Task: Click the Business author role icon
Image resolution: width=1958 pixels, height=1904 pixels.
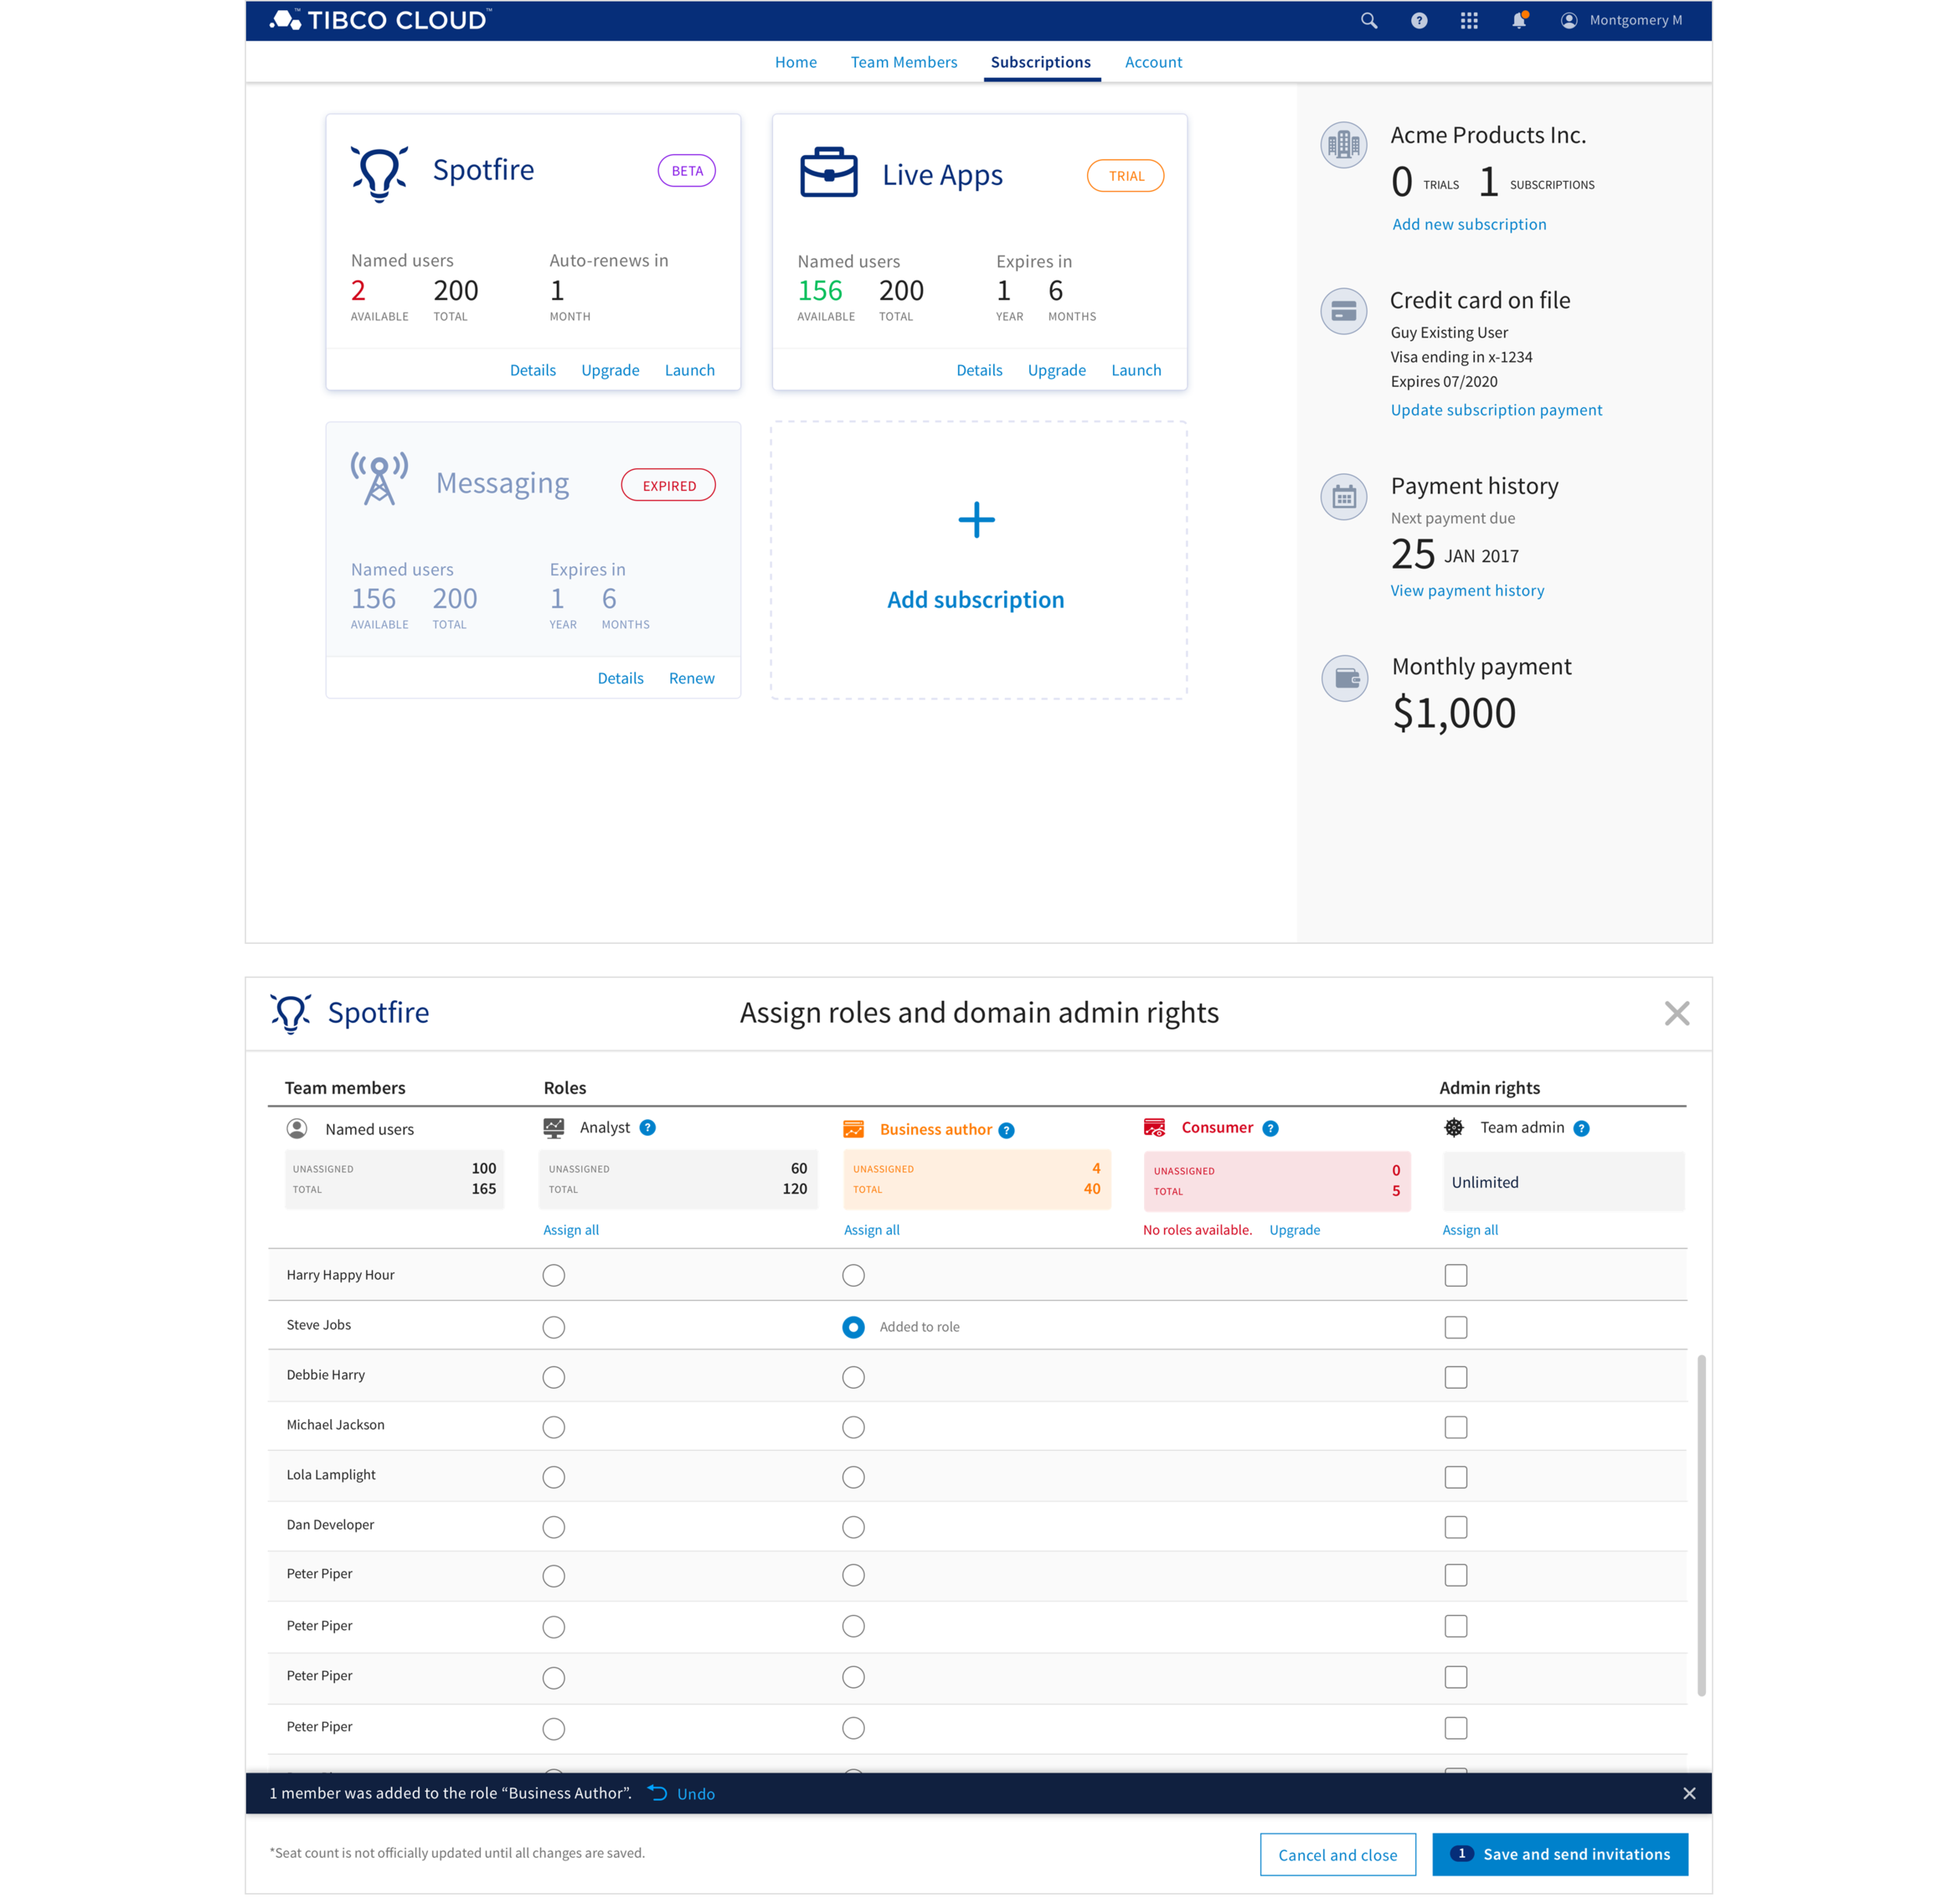Action: (x=853, y=1129)
